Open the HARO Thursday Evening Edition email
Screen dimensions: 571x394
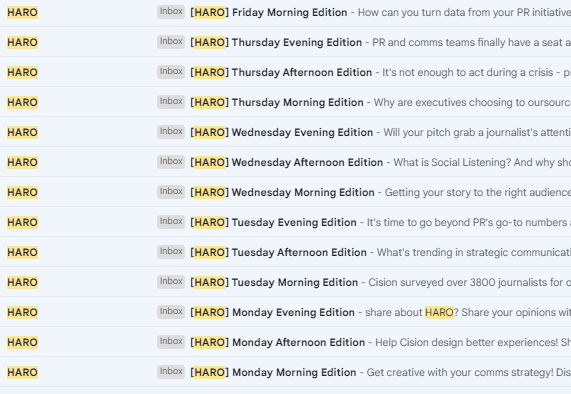(286, 42)
